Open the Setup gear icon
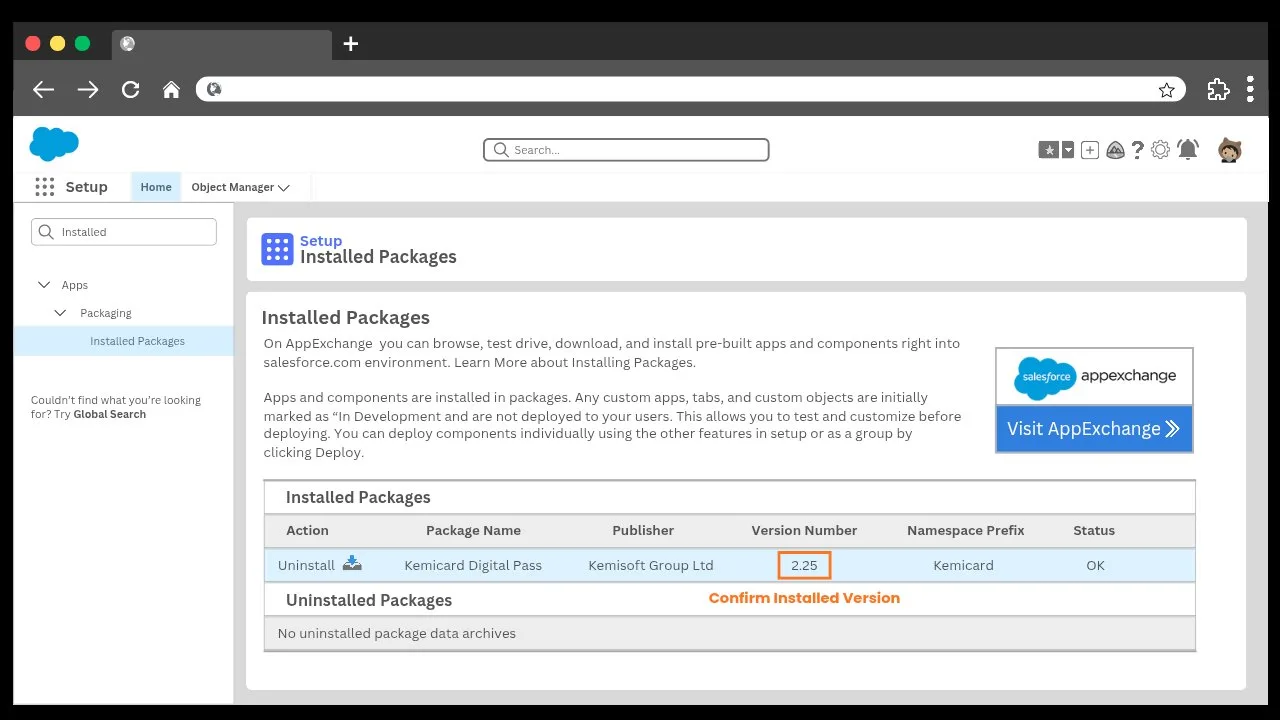1280x720 pixels. click(x=1160, y=150)
